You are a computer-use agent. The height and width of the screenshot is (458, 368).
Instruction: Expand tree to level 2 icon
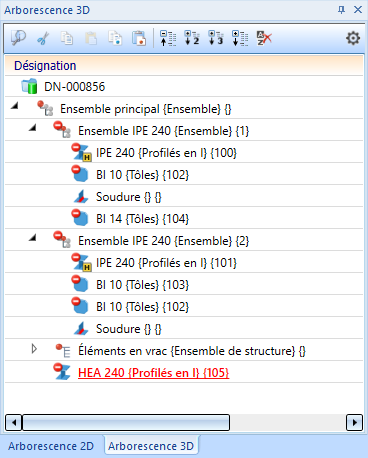[x=192, y=38]
